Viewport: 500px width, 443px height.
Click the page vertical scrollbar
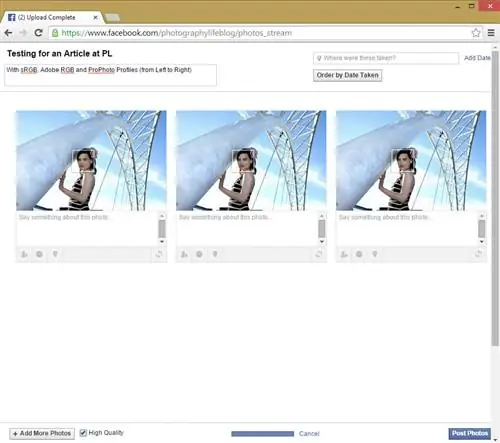[x=495, y=200]
